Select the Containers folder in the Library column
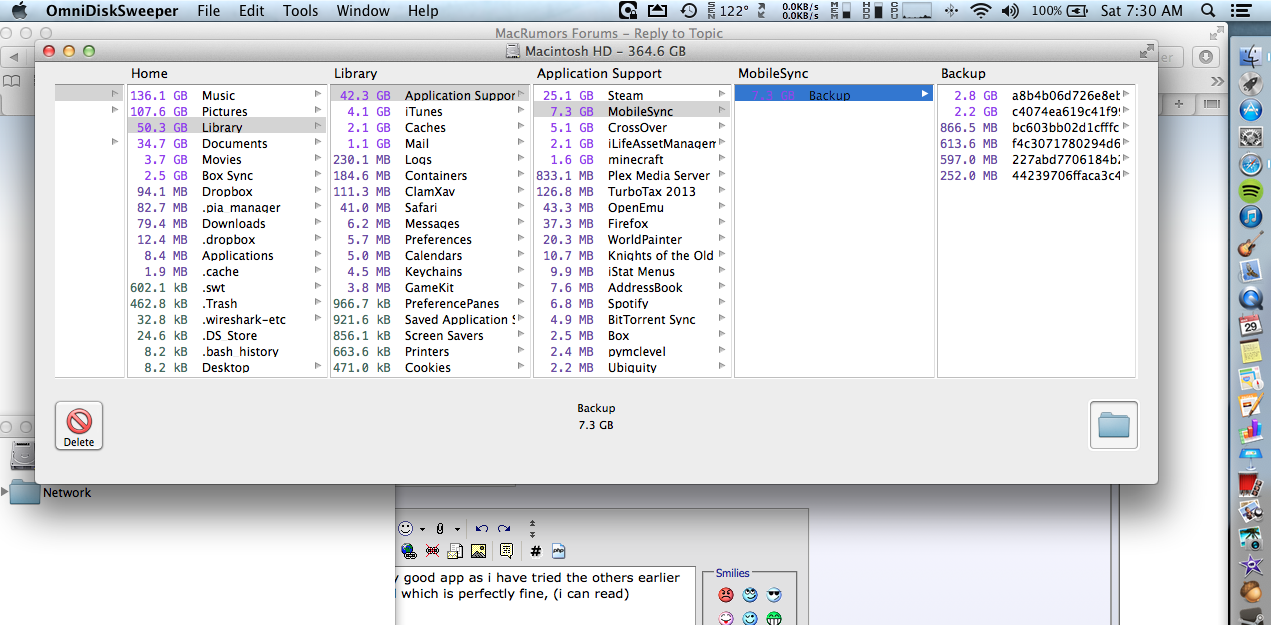The height and width of the screenshot is (625, 1271). click(x=430, y=175)
